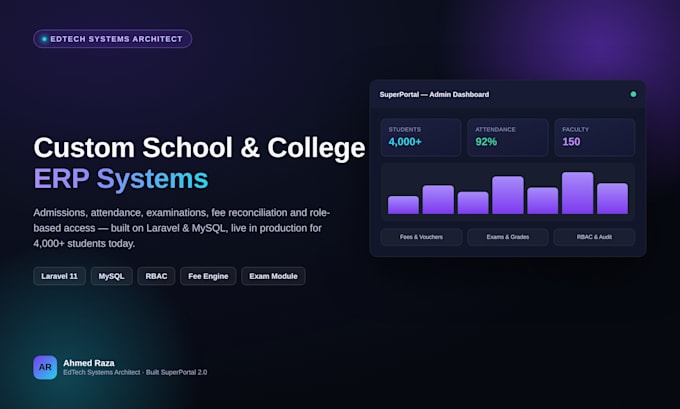Click the EDTECH SYSTEMS ARCHITECT badge
The width and height of the screenshot is (680, 409).
(112, 39)
